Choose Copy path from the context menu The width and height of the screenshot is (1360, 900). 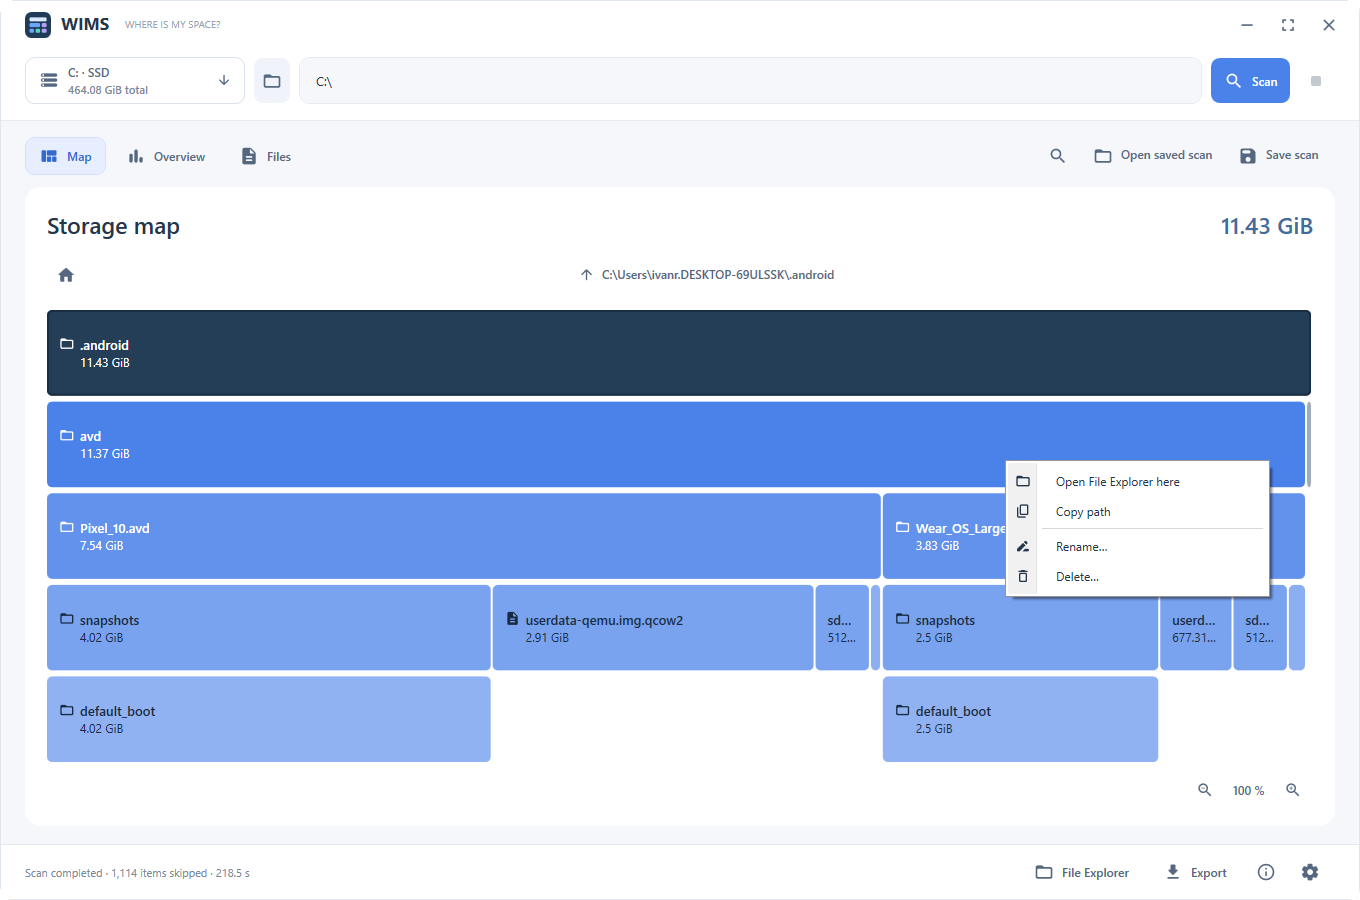point(1138,512)
